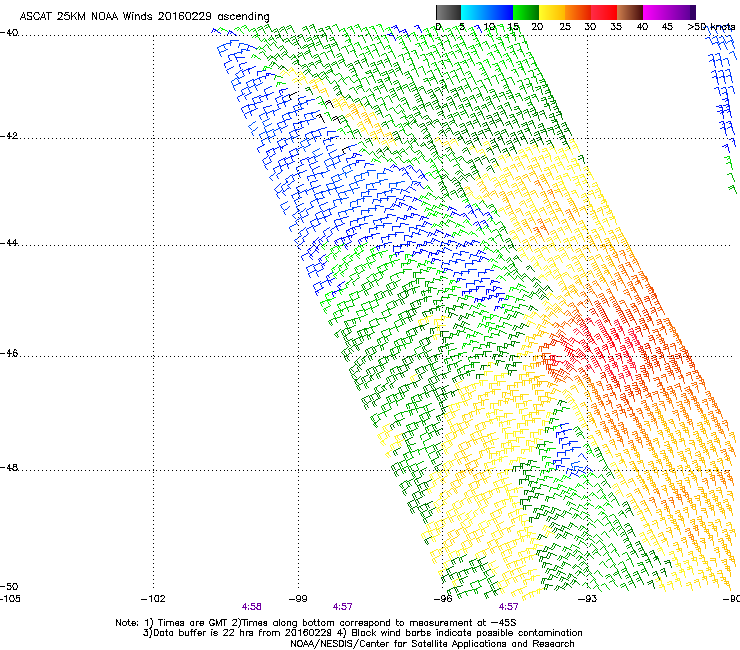Click the yellow 20-25 knots legend segment

552,12
